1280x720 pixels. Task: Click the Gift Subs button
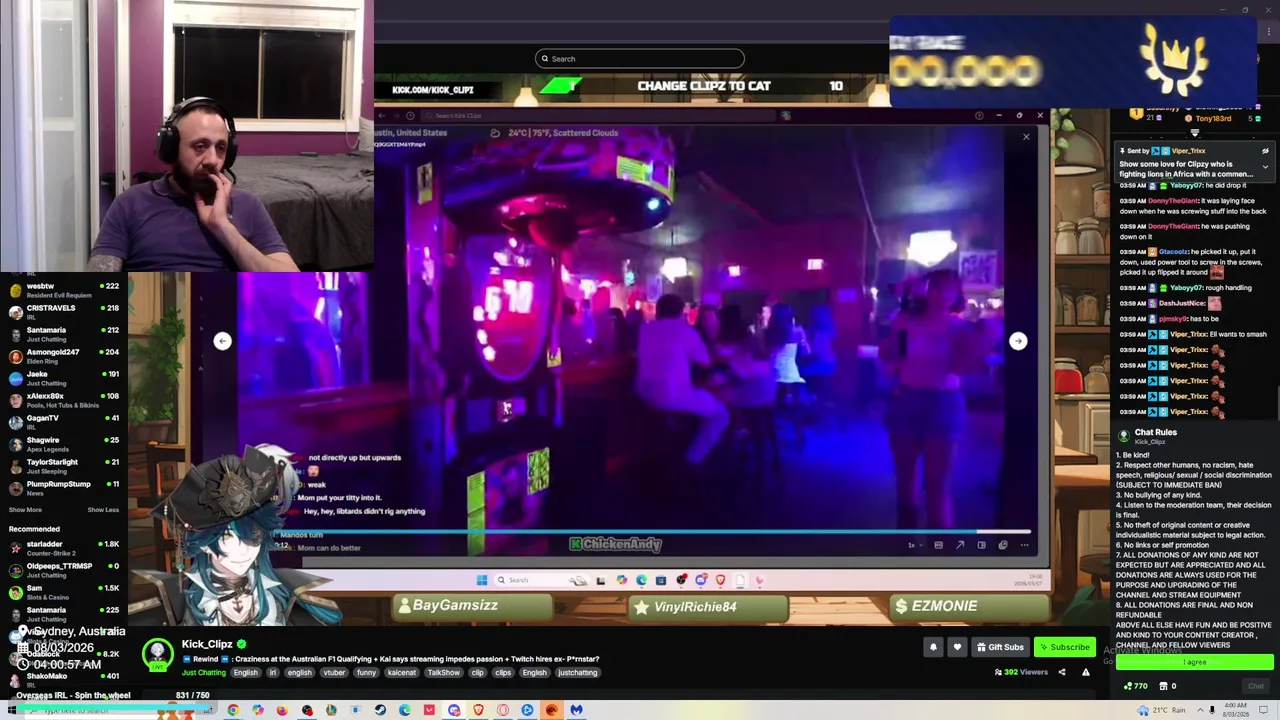[1000, 647]
